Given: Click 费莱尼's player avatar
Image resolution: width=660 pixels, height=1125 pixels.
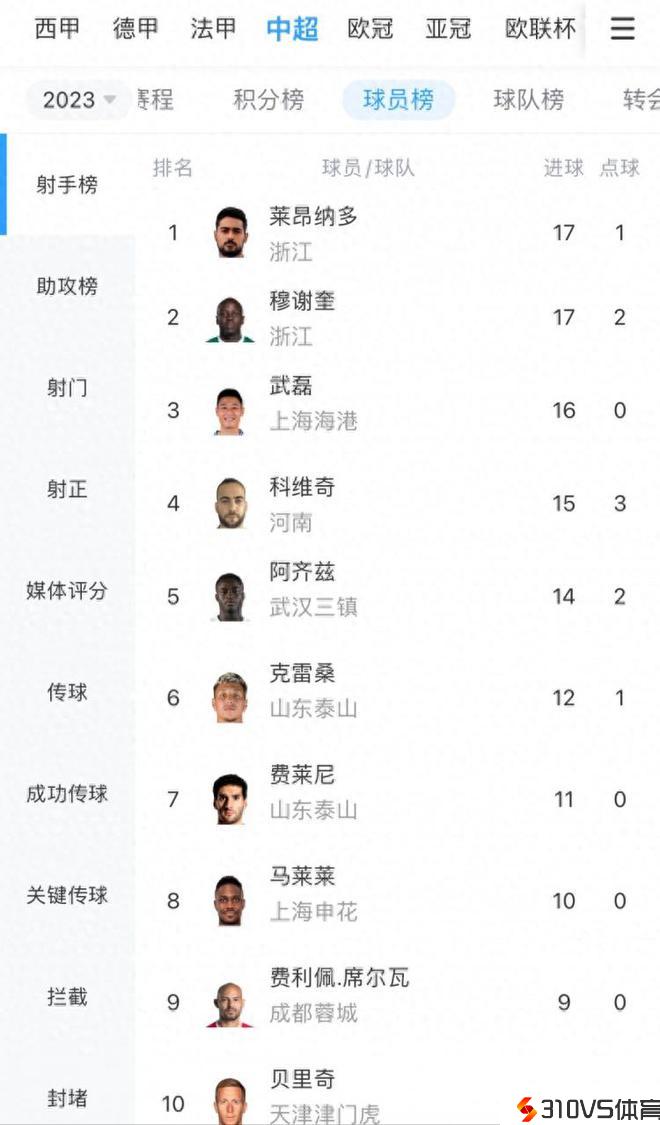Looking at the screenshot, I should [x=230, y=800].
